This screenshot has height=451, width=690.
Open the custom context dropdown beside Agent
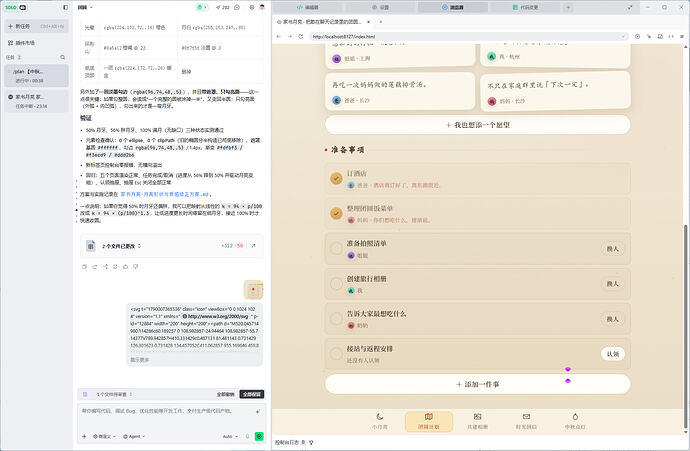[105, 436]
